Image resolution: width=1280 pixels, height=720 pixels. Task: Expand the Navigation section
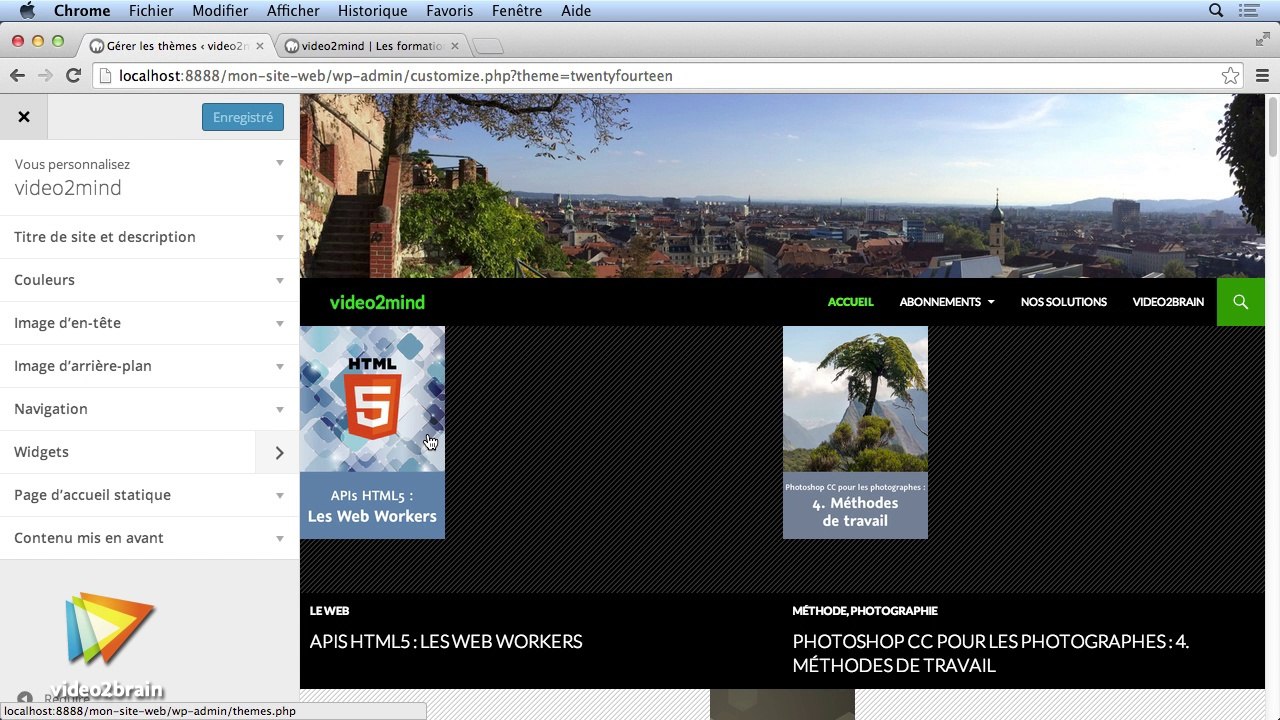[150, 409]
